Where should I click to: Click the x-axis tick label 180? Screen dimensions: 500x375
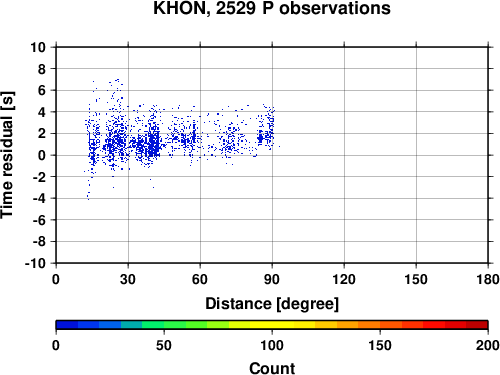point(488,279)
